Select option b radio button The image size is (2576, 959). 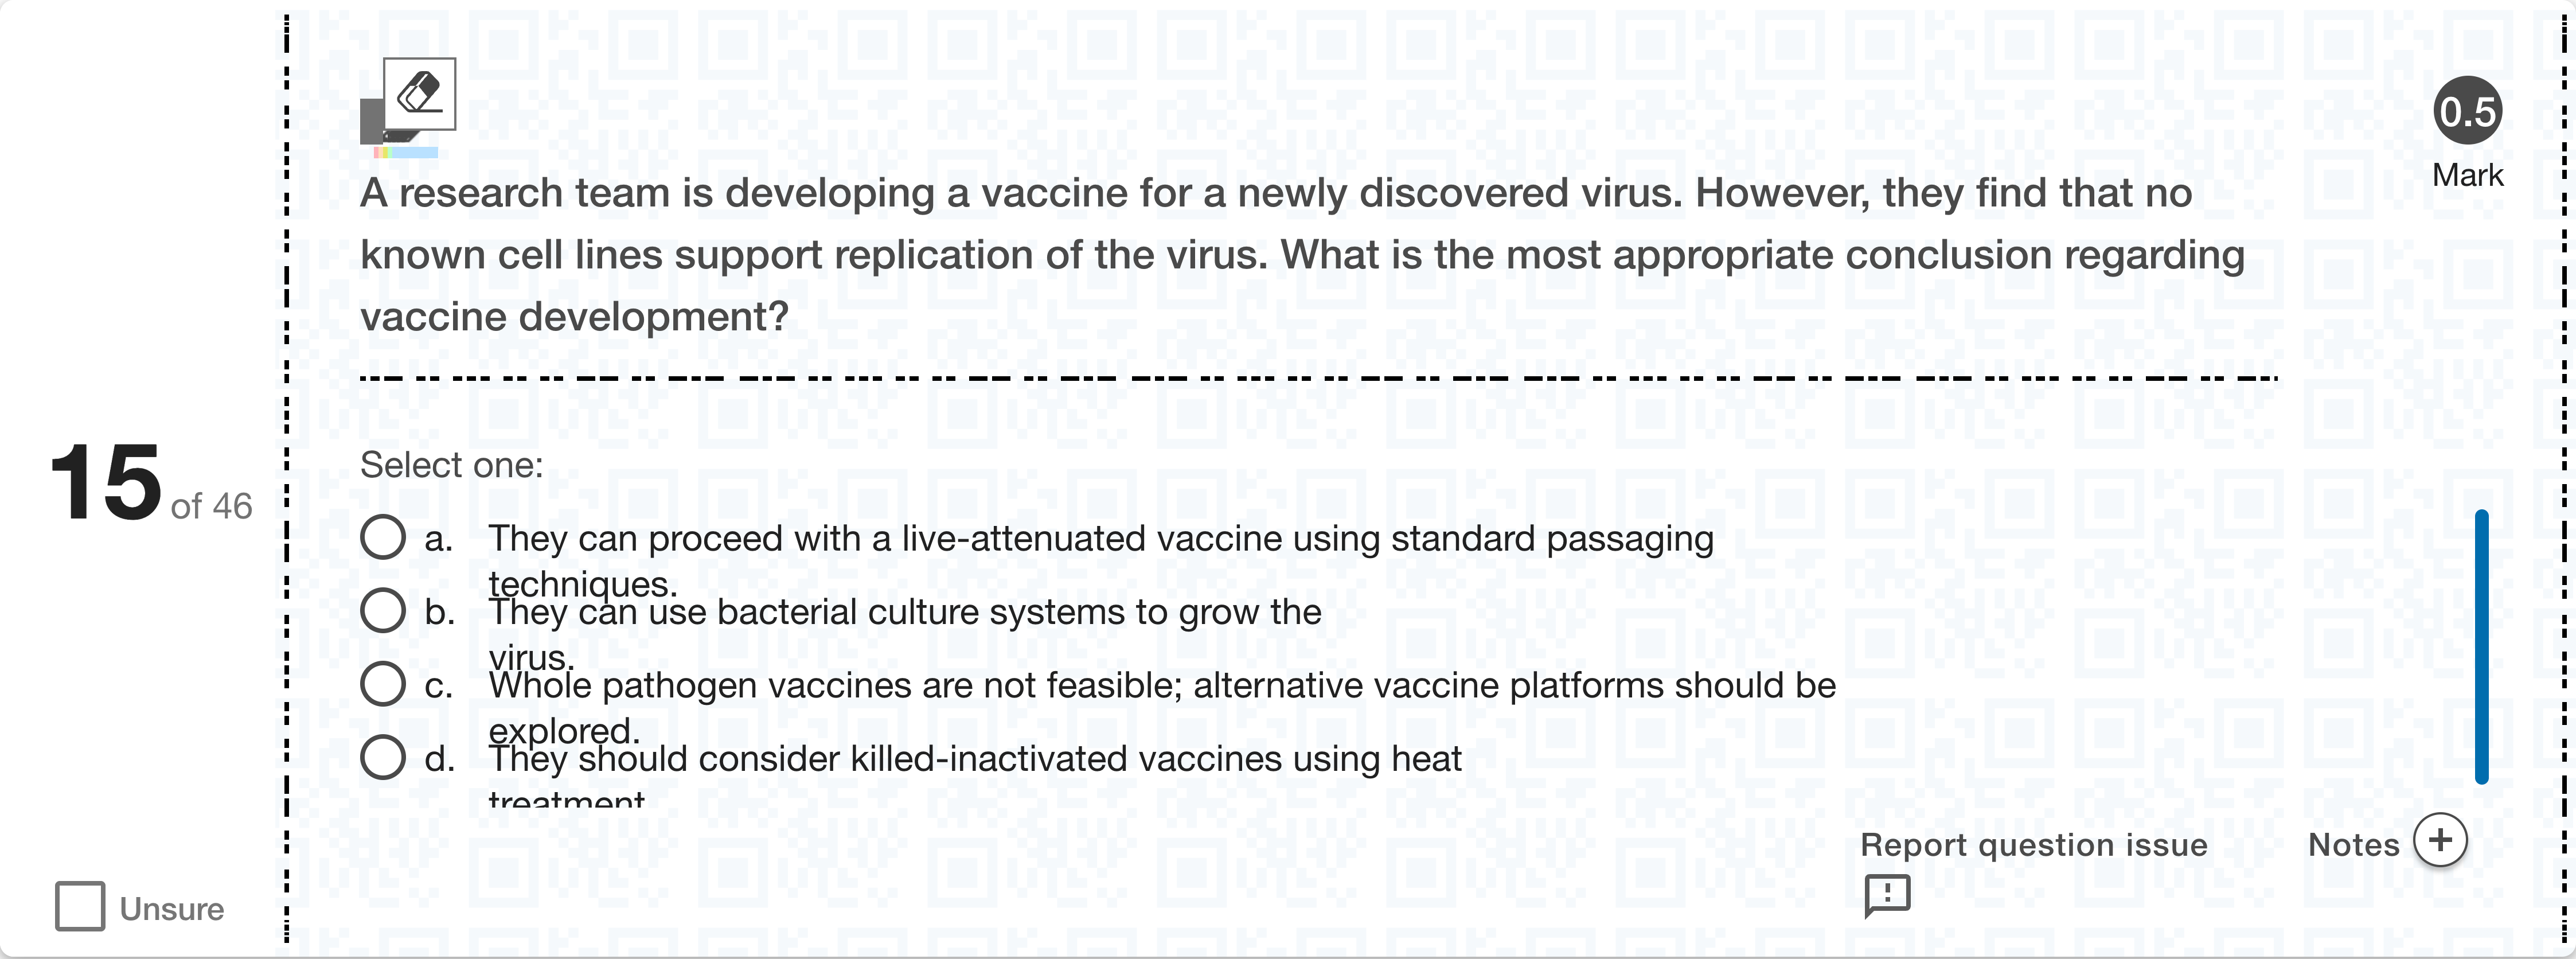click(383, 610)
